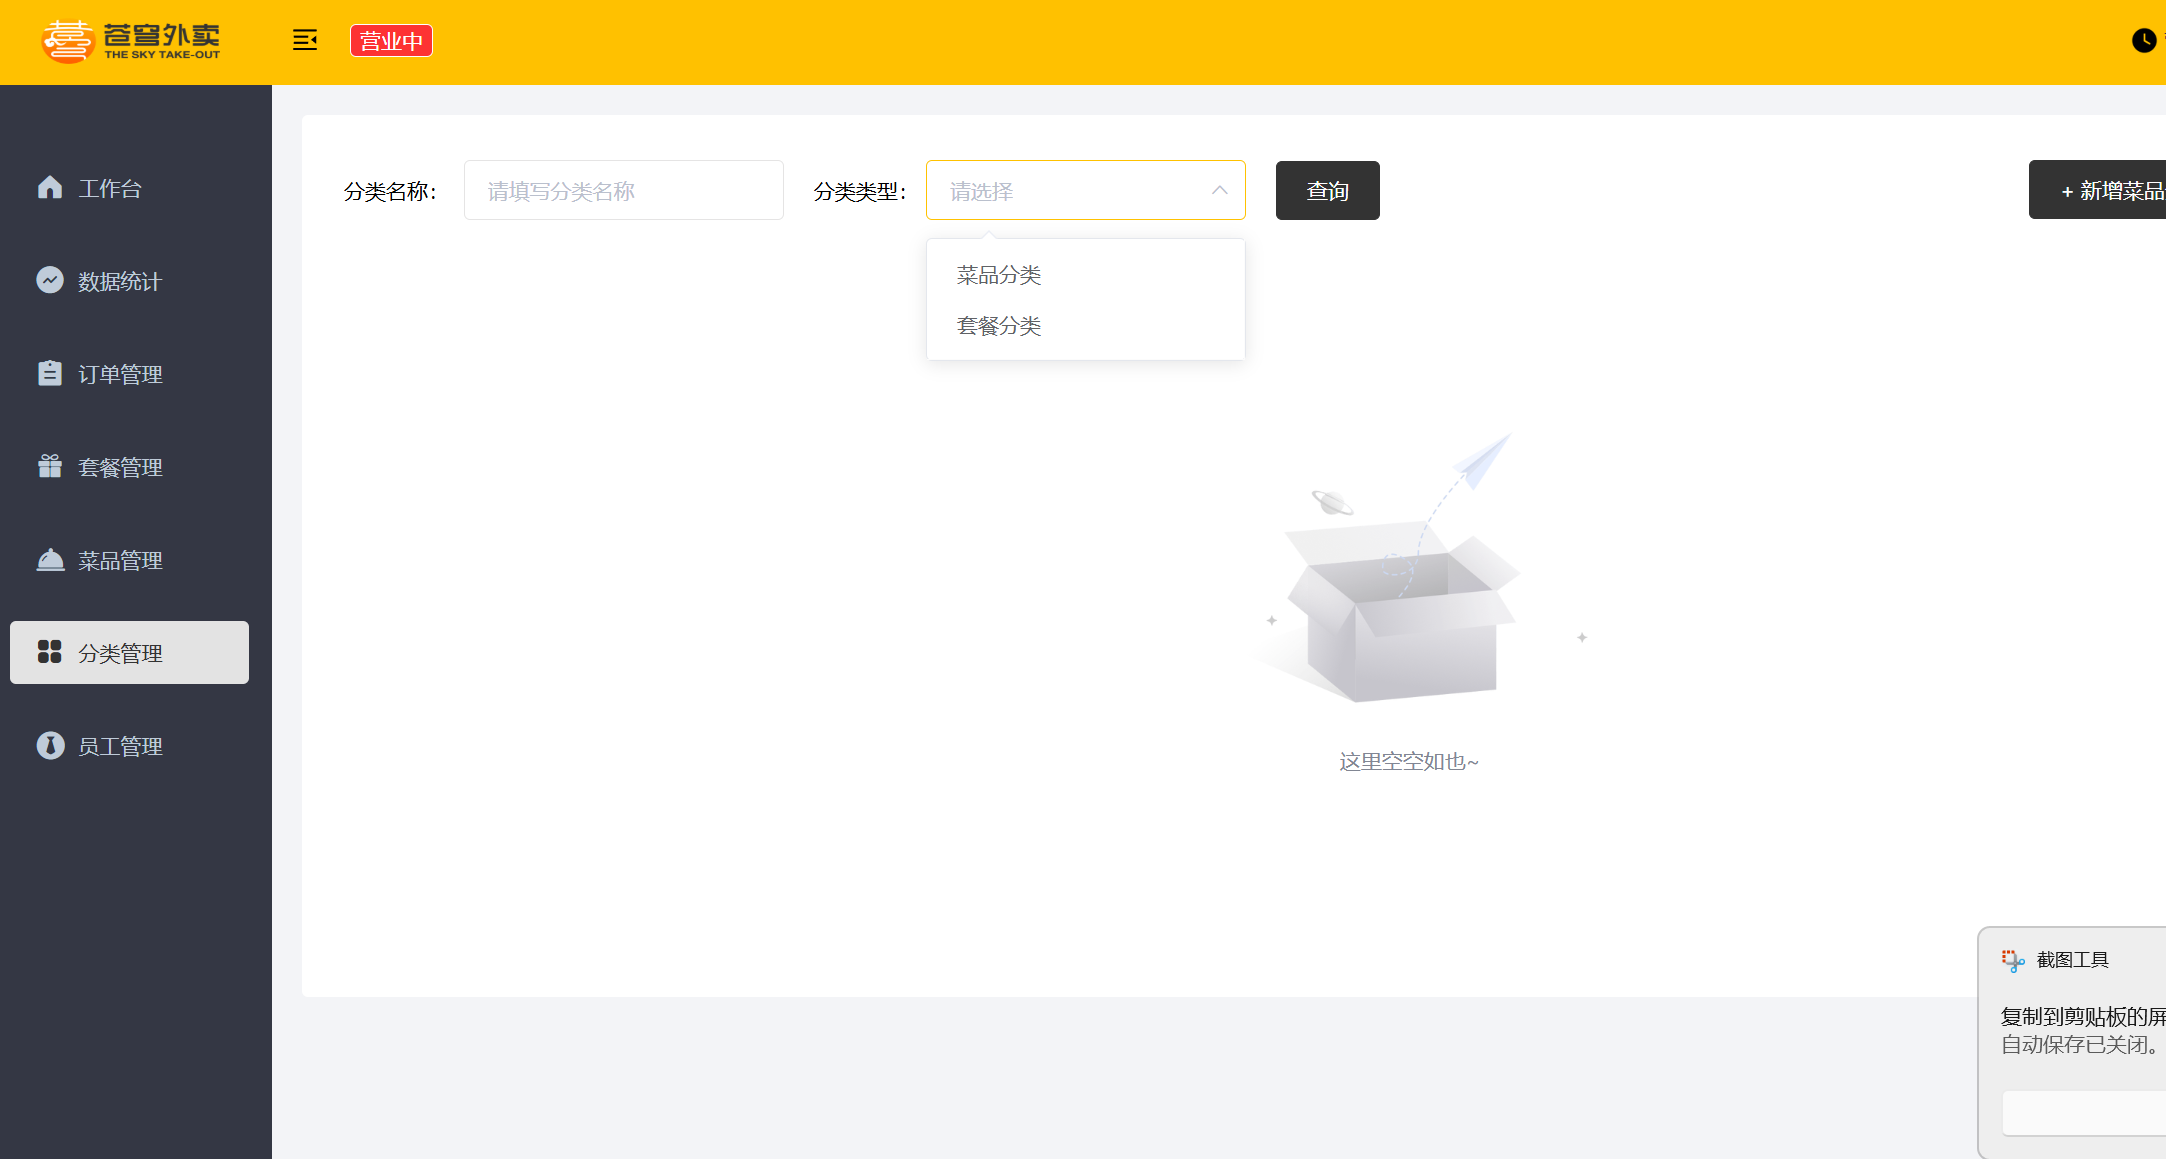
Task: Click the dish cover icon beside 菜品管理
Action: (x=50, y=559)
